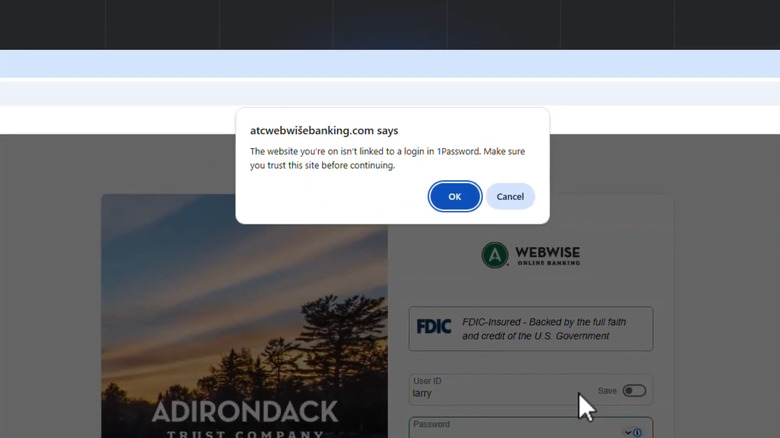Expand the chevron beside the 1Password icon
This screenshot has width=780, height=438.
click(x=628, y=433)
